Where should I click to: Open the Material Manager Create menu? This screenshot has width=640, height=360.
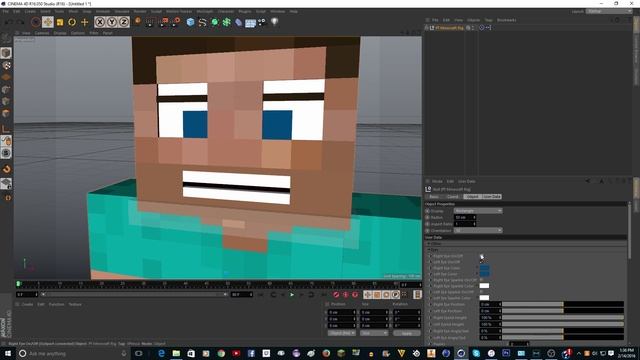[x=27, y=304]
